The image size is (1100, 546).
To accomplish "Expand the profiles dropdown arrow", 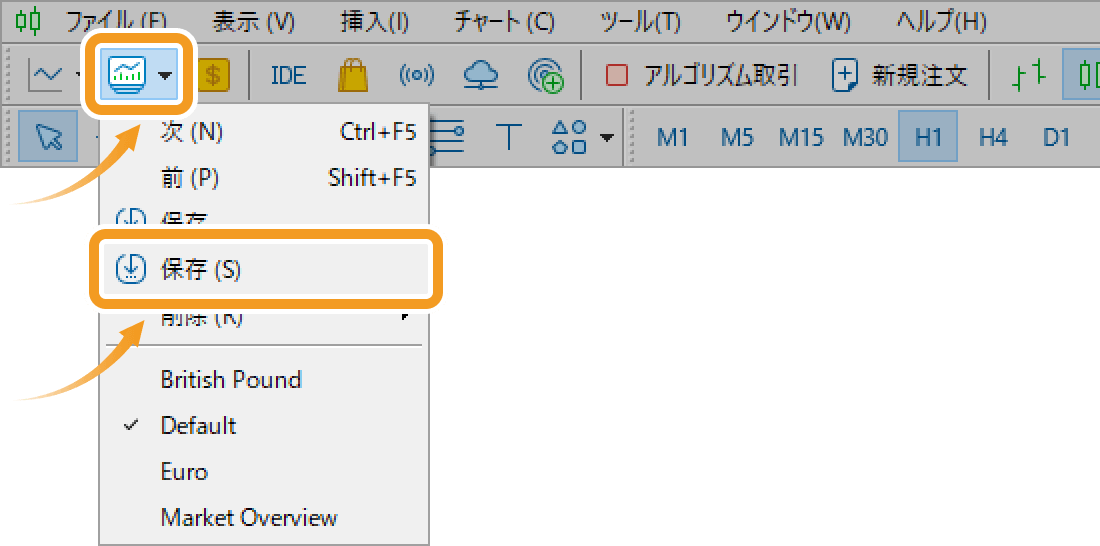I will coord(166,76).
